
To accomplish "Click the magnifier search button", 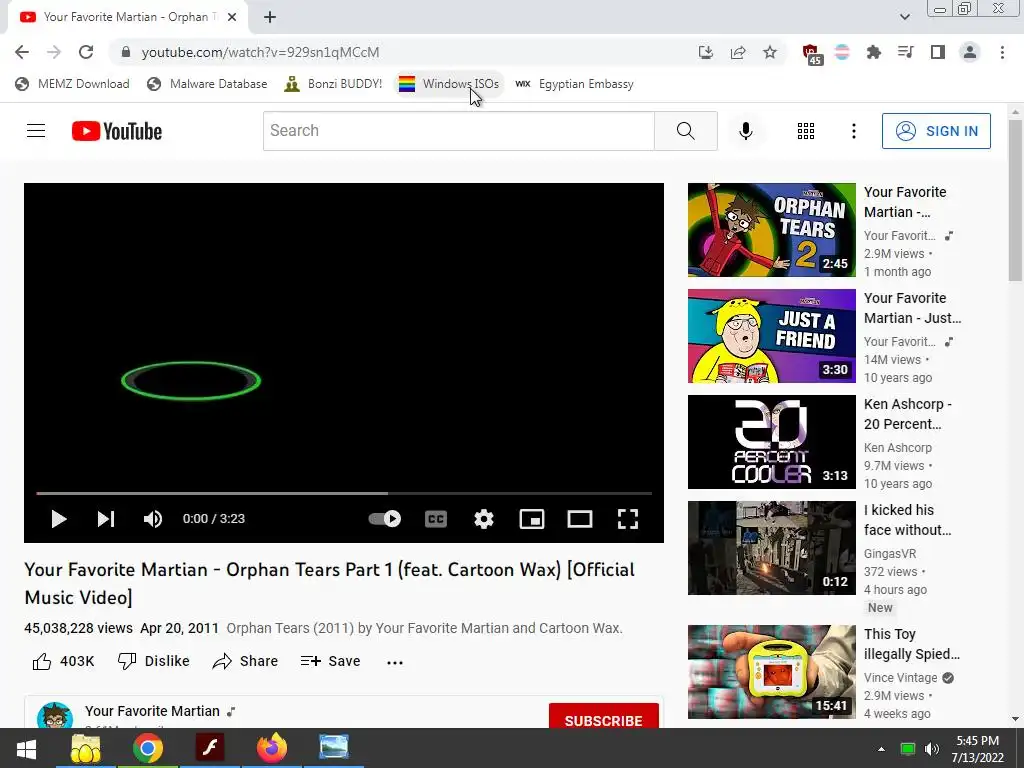I will [x=686, y=131].
